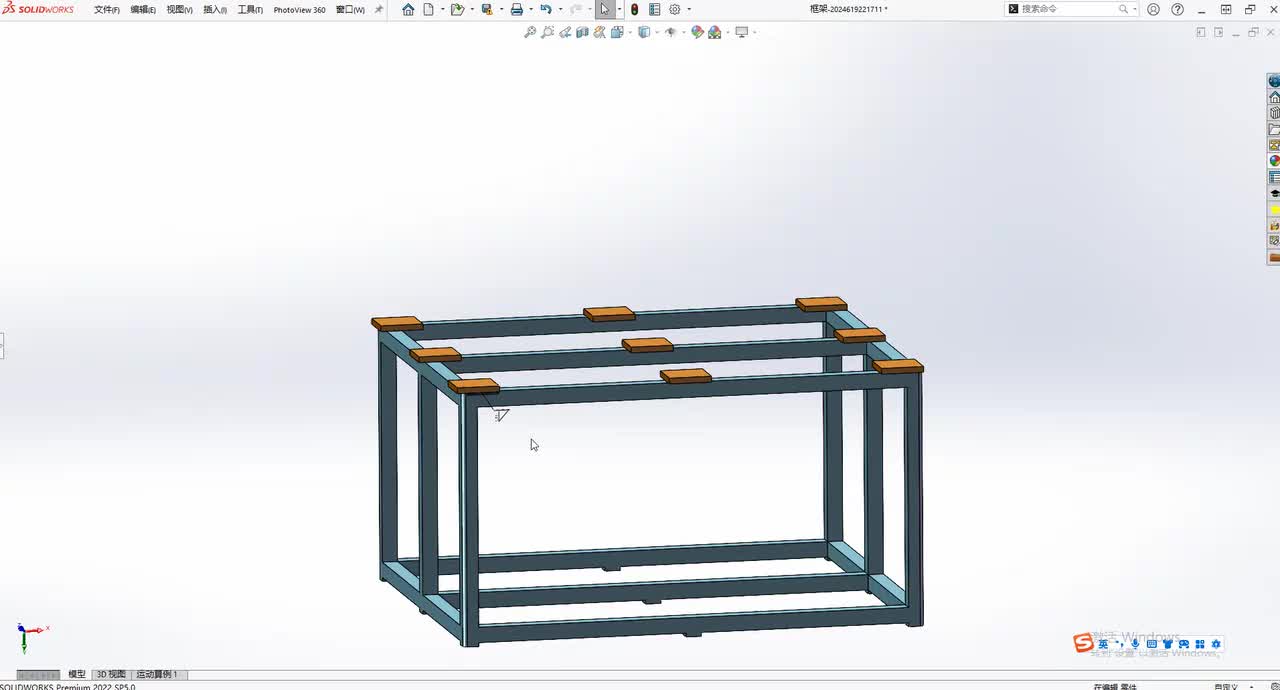The height and width of the screenshot is (690, 1280).
Task: Click into the 搜索命令 search field
Action: [x=1065, y=9]
